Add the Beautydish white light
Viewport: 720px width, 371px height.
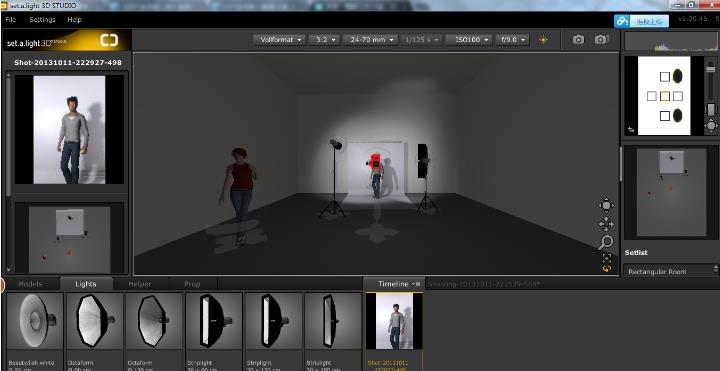[x=35, y=331]
